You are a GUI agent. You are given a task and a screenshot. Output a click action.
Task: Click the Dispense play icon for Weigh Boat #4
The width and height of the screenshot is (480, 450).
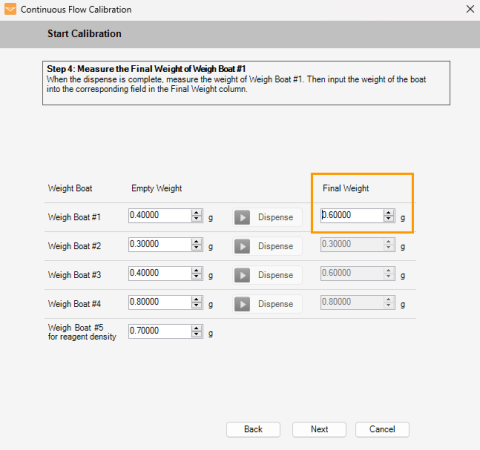click(x=242, y=304)
